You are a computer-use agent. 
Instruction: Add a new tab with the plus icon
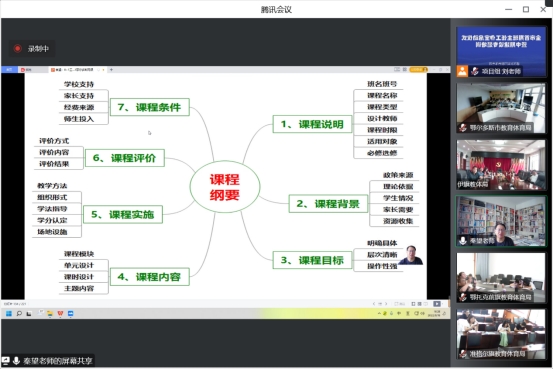click(111, 69)
